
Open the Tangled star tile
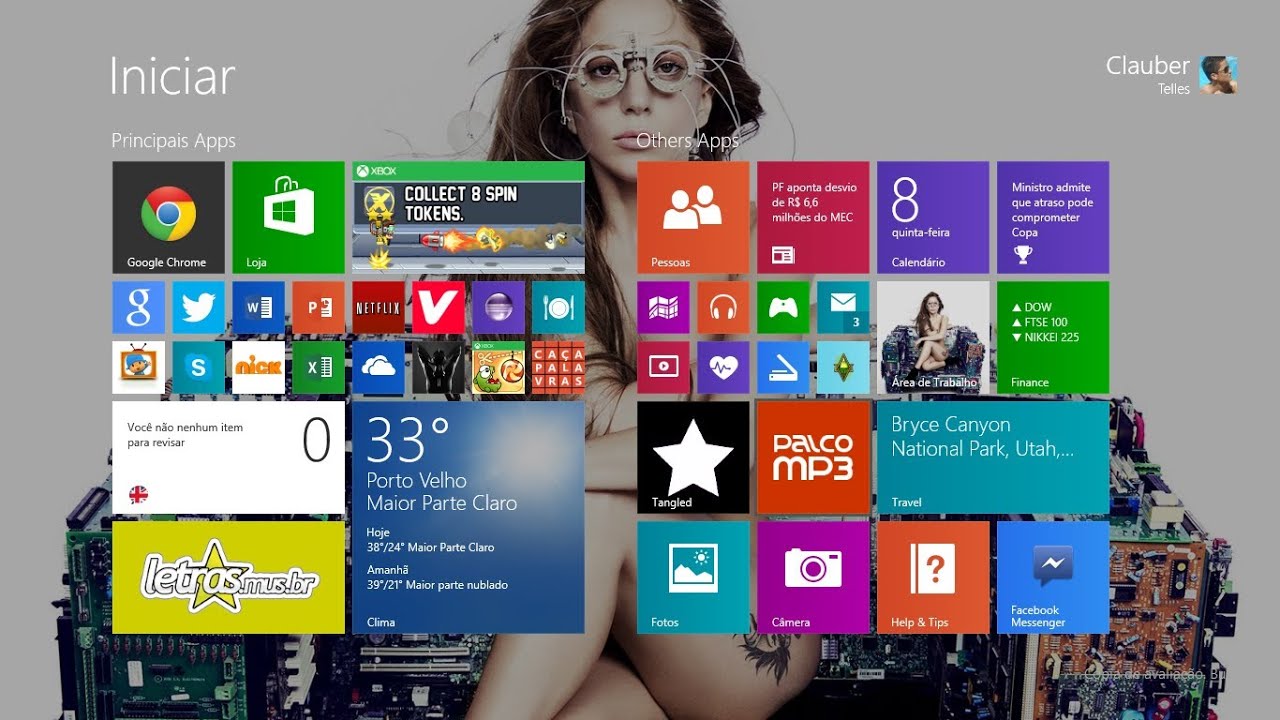coord(693,458)
